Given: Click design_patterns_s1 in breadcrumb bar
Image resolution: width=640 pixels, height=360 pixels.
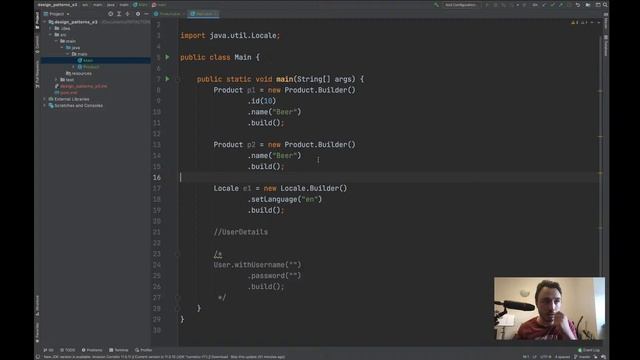Looking at the screenshot, I should [x=57, y=5].
